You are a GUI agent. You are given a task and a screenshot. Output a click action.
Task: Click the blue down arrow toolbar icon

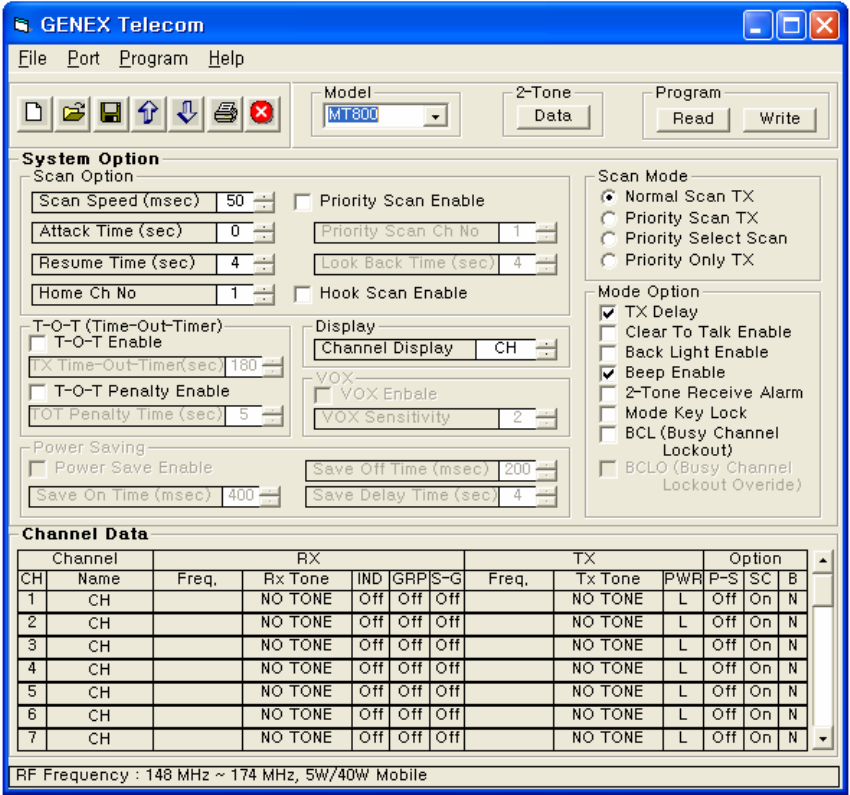coord(186,113)
